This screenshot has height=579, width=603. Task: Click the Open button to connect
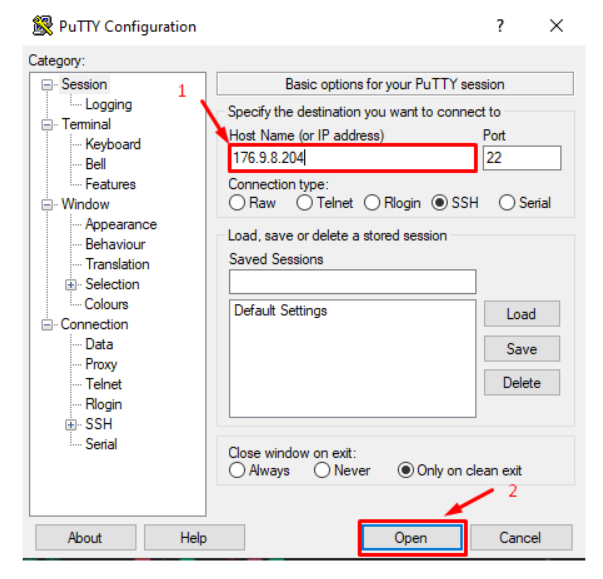pos(411,537)
